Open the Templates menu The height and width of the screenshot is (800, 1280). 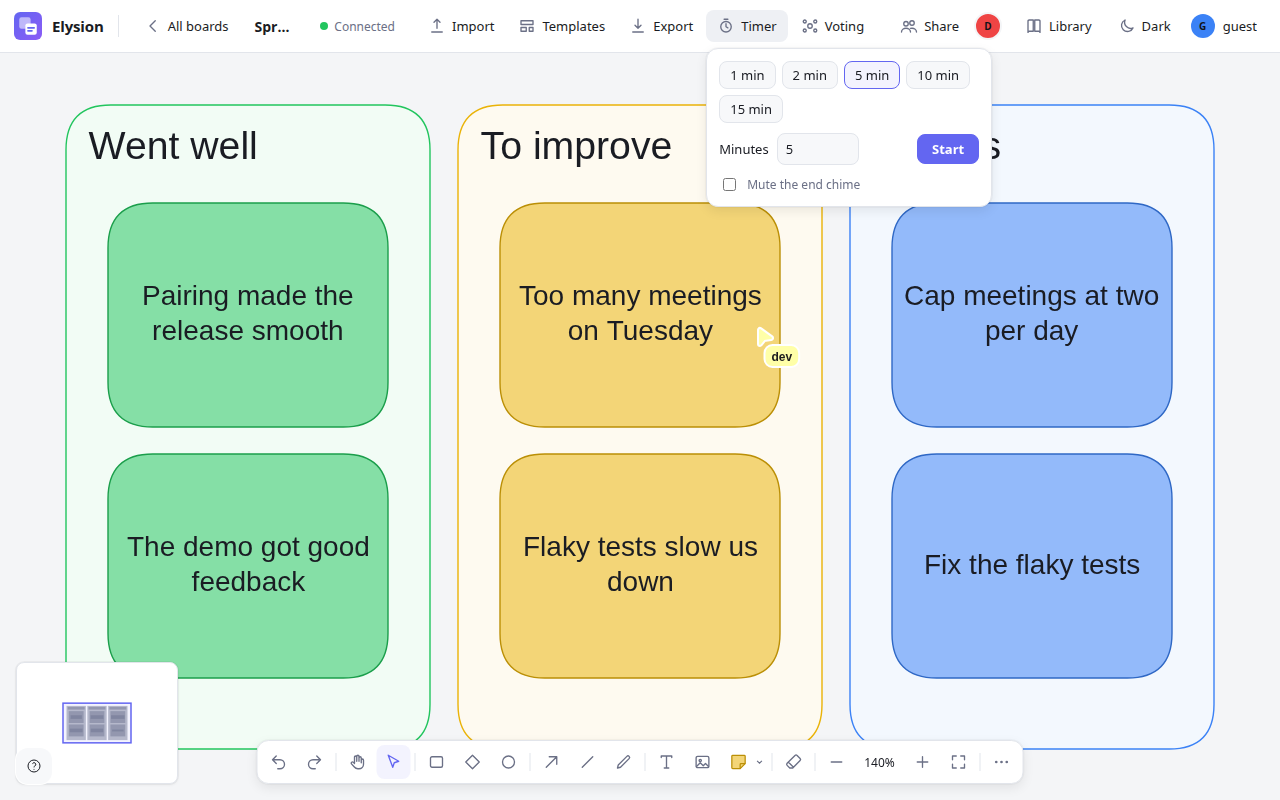pyautogui.click(x=562, y=26)
